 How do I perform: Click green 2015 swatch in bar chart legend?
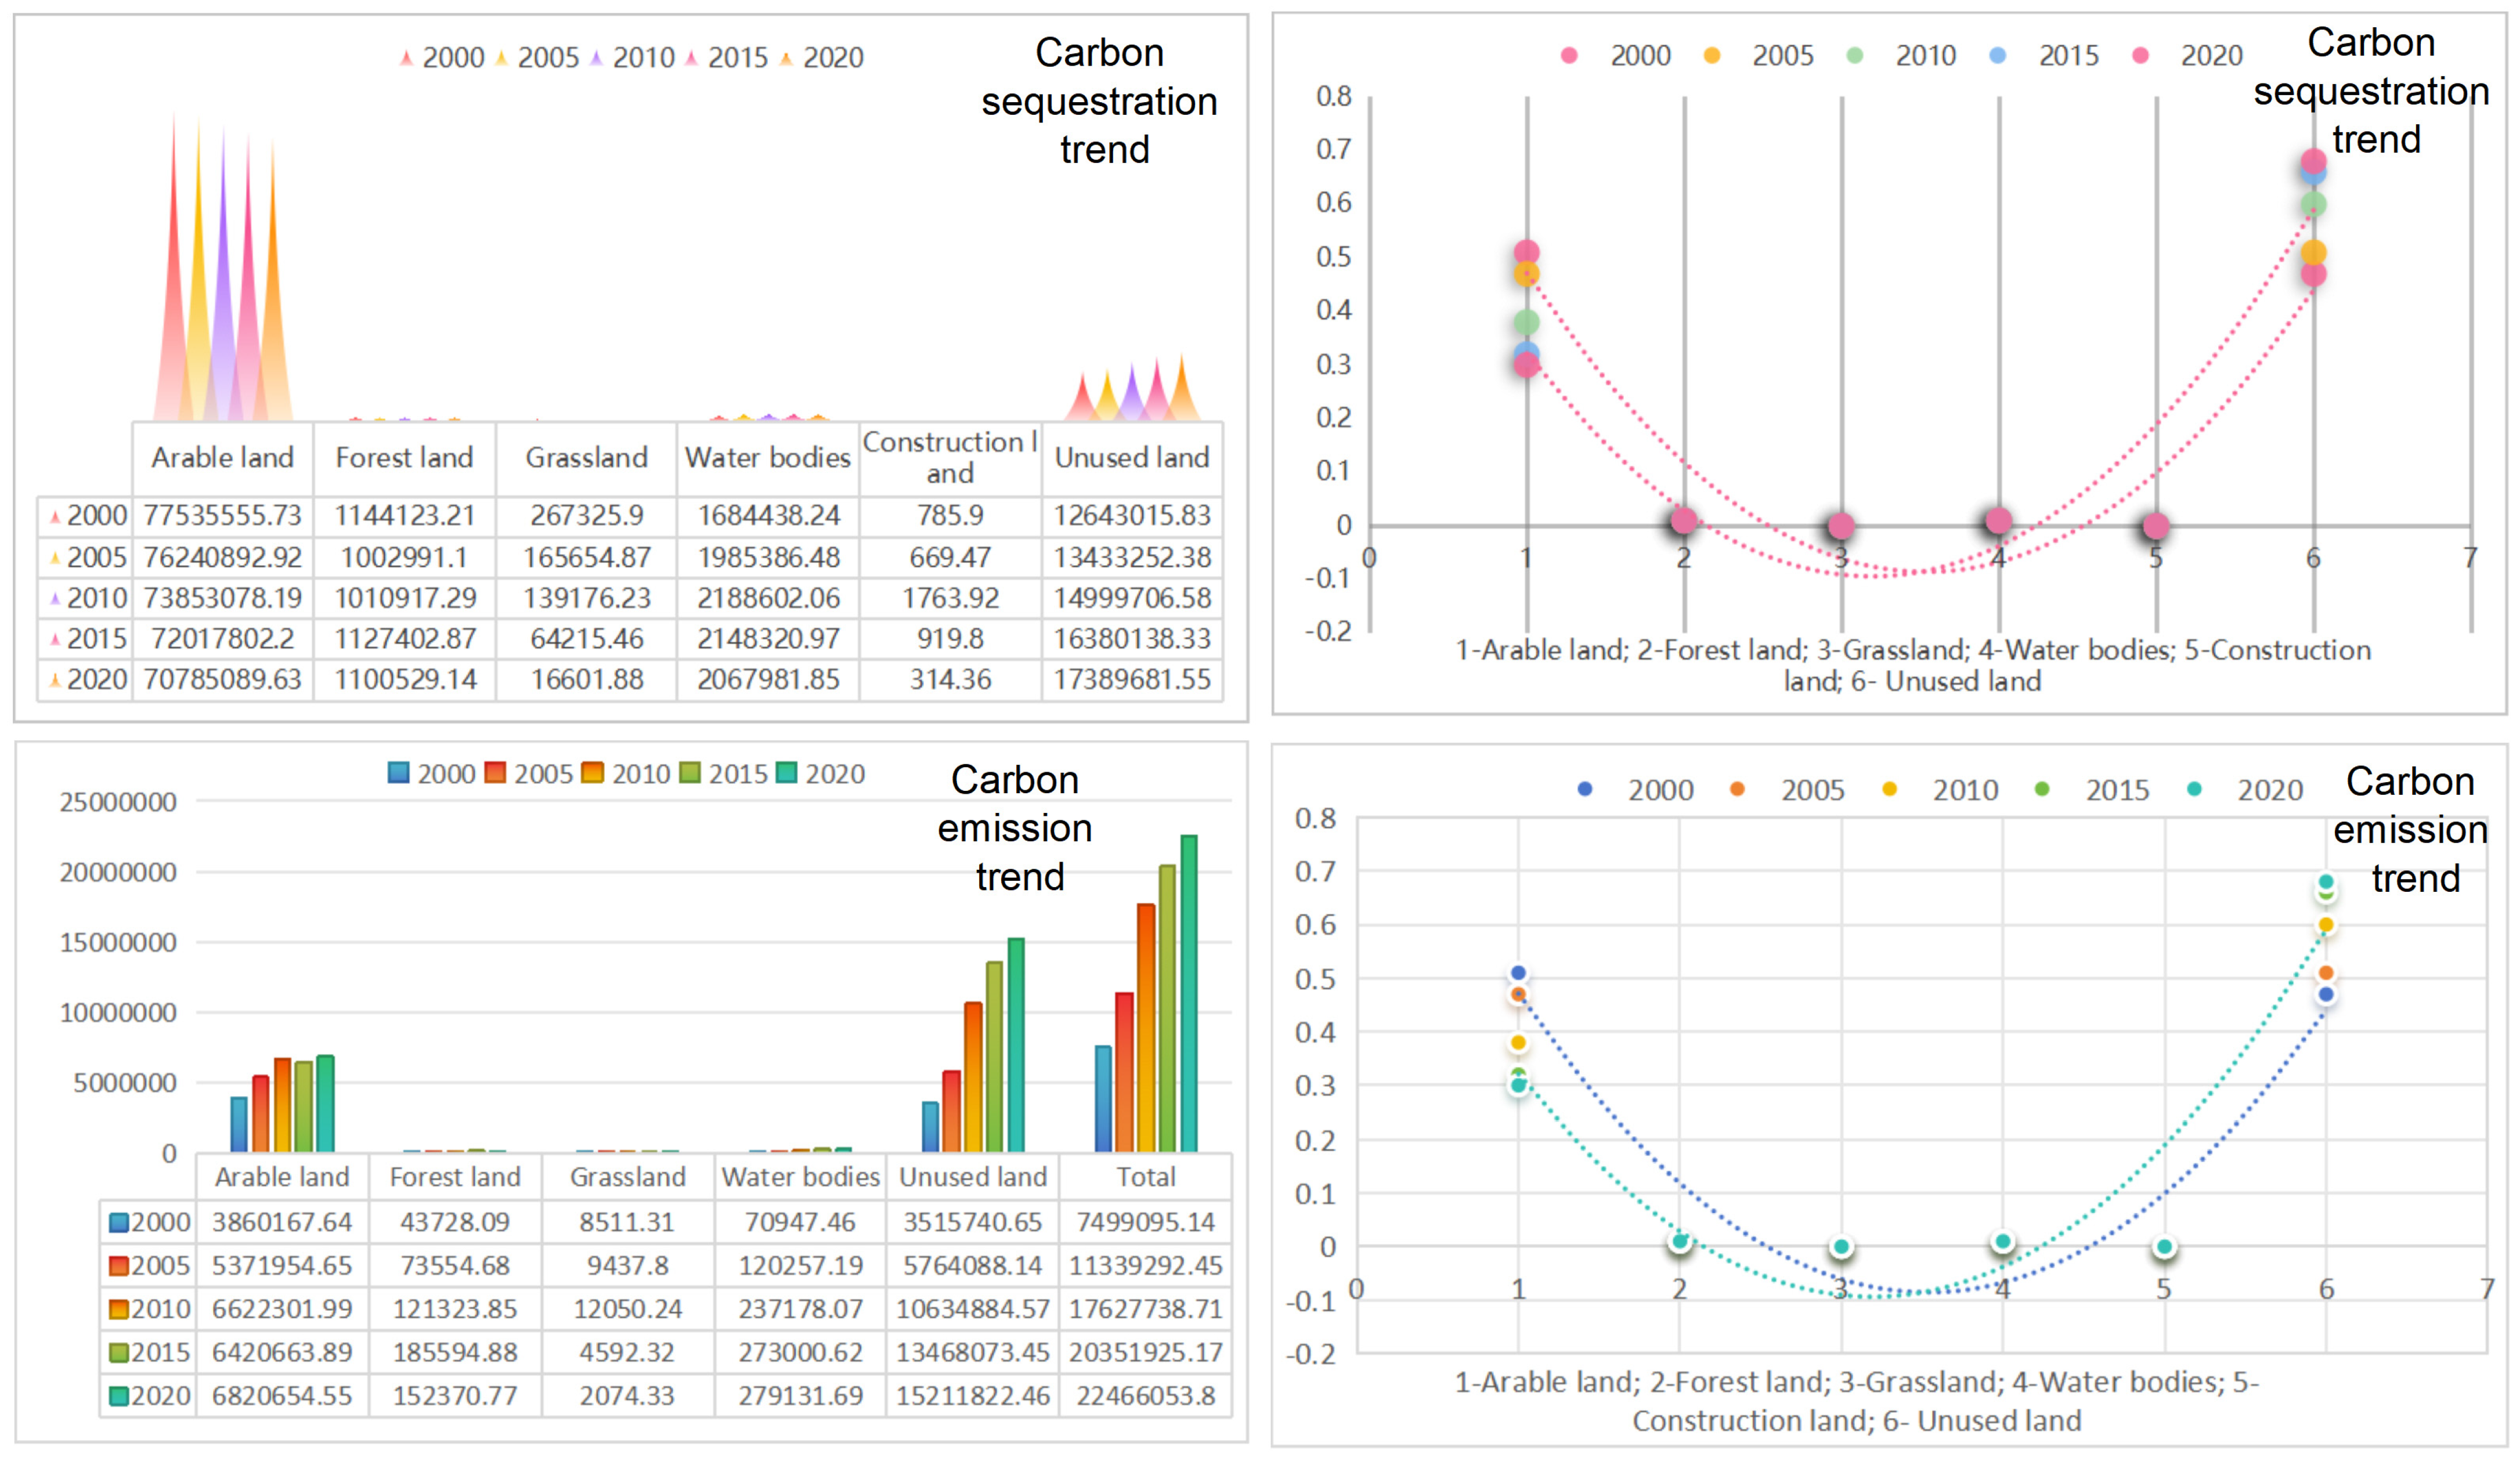coord(689,773)
